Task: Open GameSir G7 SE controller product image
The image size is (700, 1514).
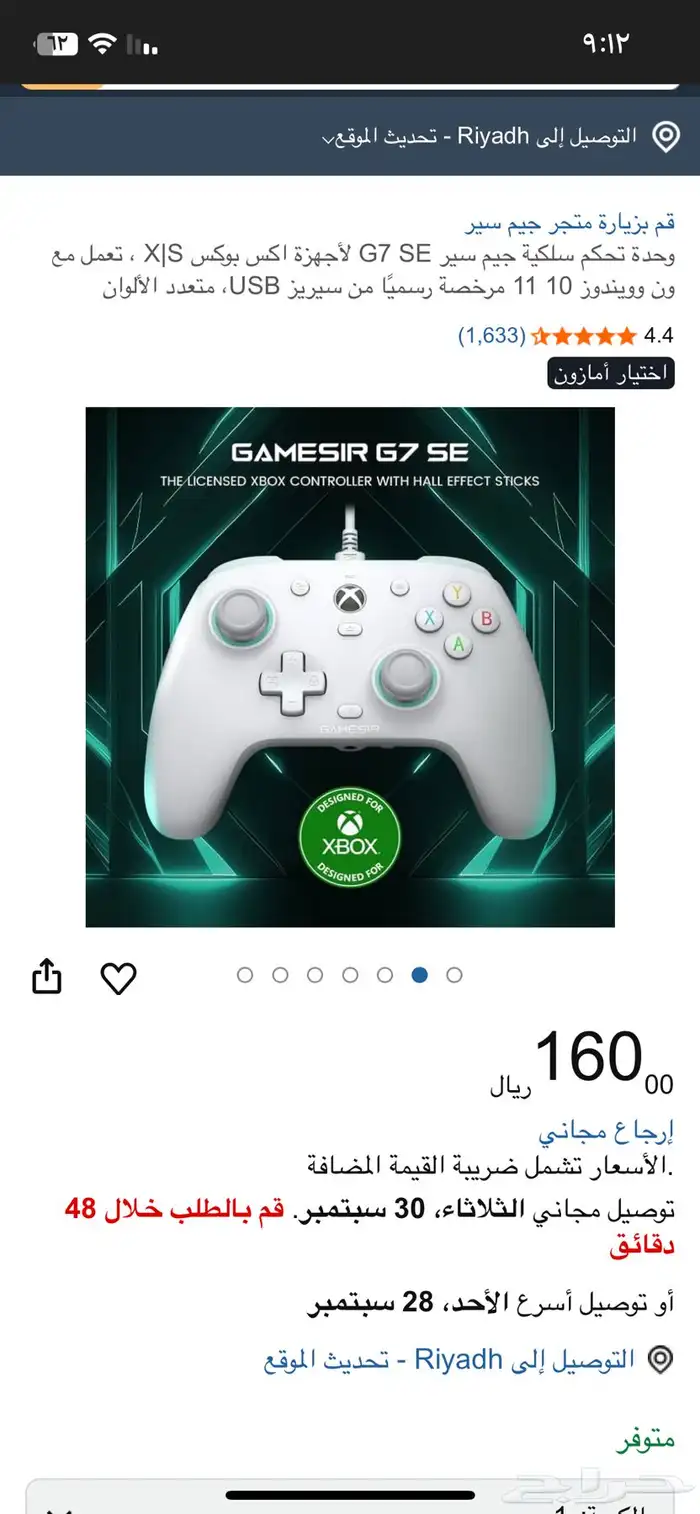Action: point(350,667)
